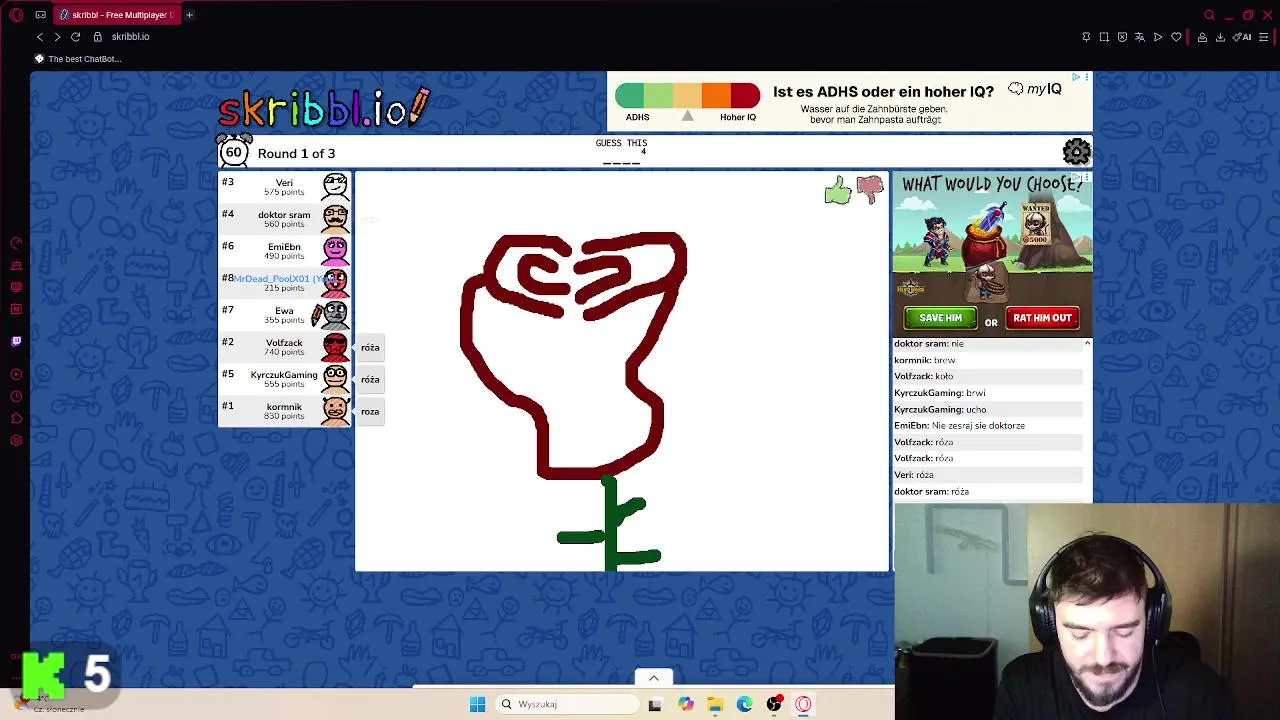Open Microsoft Edge from the taskbar
This screenshot has width=1280, height=720.
coord(745,704)
